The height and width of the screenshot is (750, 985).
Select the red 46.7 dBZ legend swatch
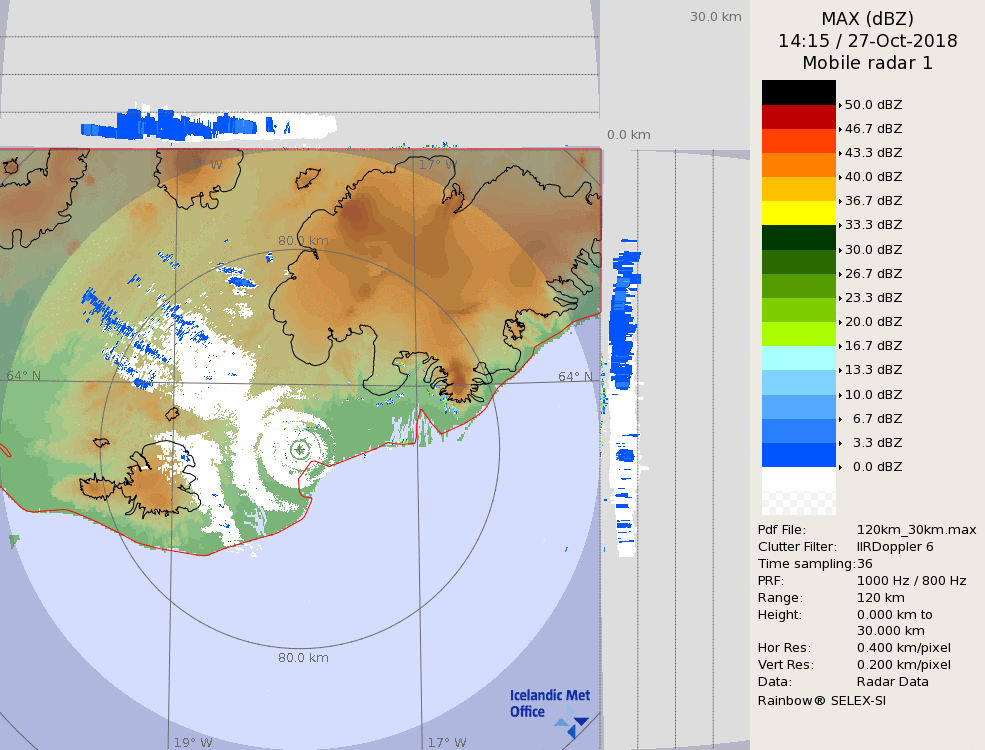tap(798, 117)
